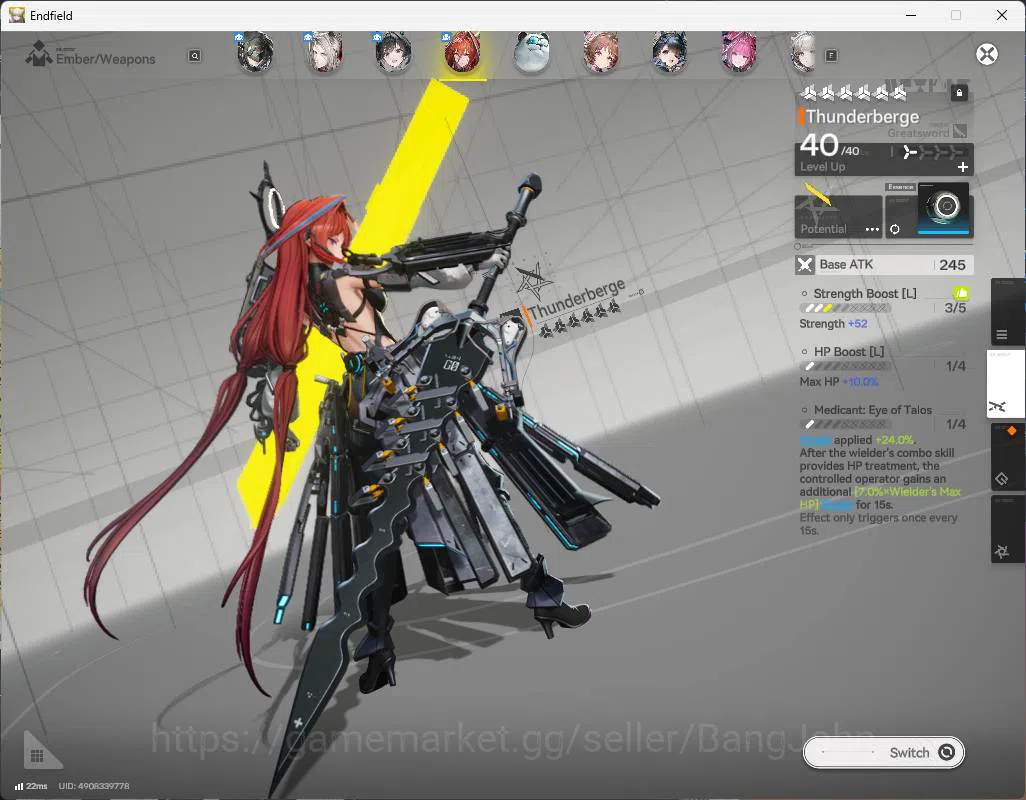The width and height of the screenshot is (1026, 800).
Task: Open the side tab with list lines icon
Action: (1006, 313)
